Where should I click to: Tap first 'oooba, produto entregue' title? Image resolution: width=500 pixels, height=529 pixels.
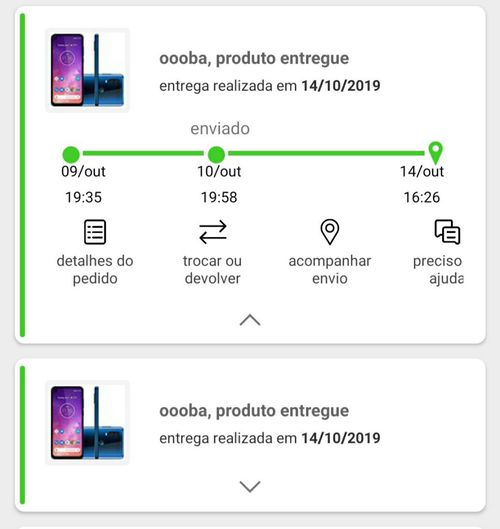tap(254, 58)
